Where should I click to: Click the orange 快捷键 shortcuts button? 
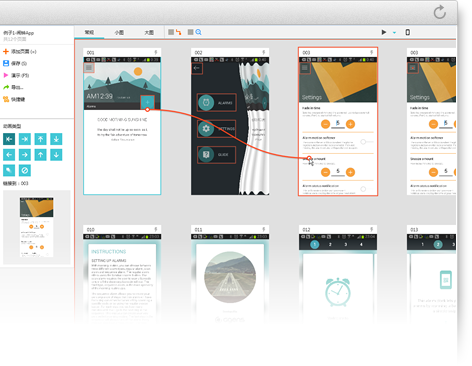point(14,99)
